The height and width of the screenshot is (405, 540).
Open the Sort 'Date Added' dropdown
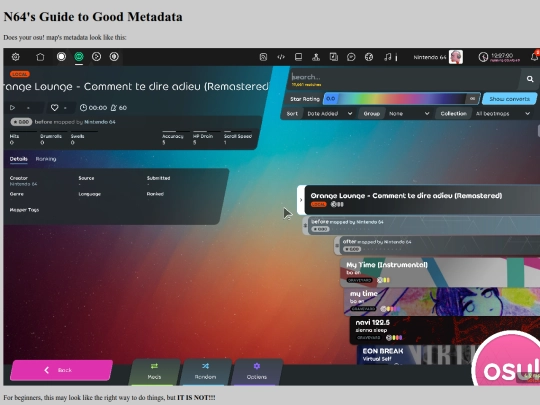pos(330,114)
